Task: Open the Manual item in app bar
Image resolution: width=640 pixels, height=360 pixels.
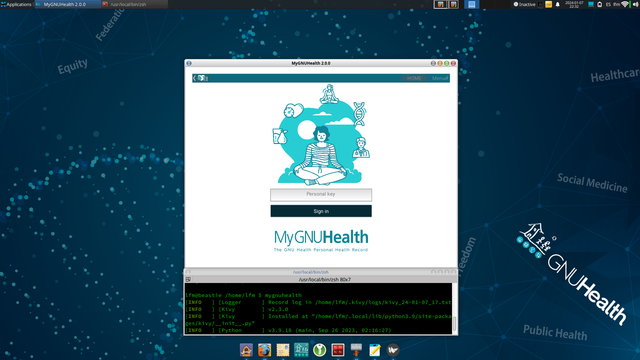Action: pos(440,78)
